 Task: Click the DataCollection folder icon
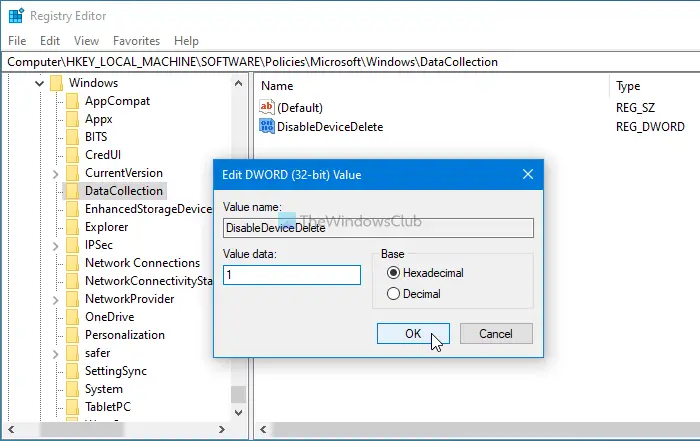click(72, 191)
